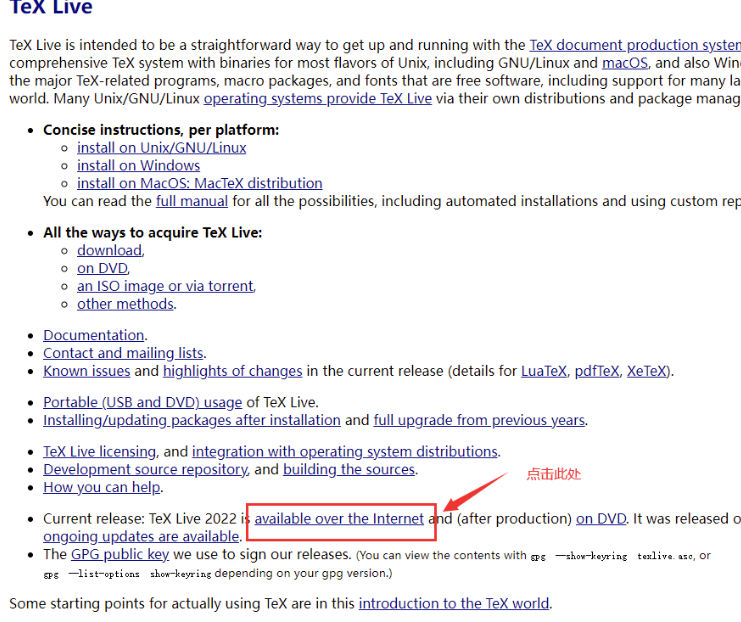Open the Documentation link

94,335
